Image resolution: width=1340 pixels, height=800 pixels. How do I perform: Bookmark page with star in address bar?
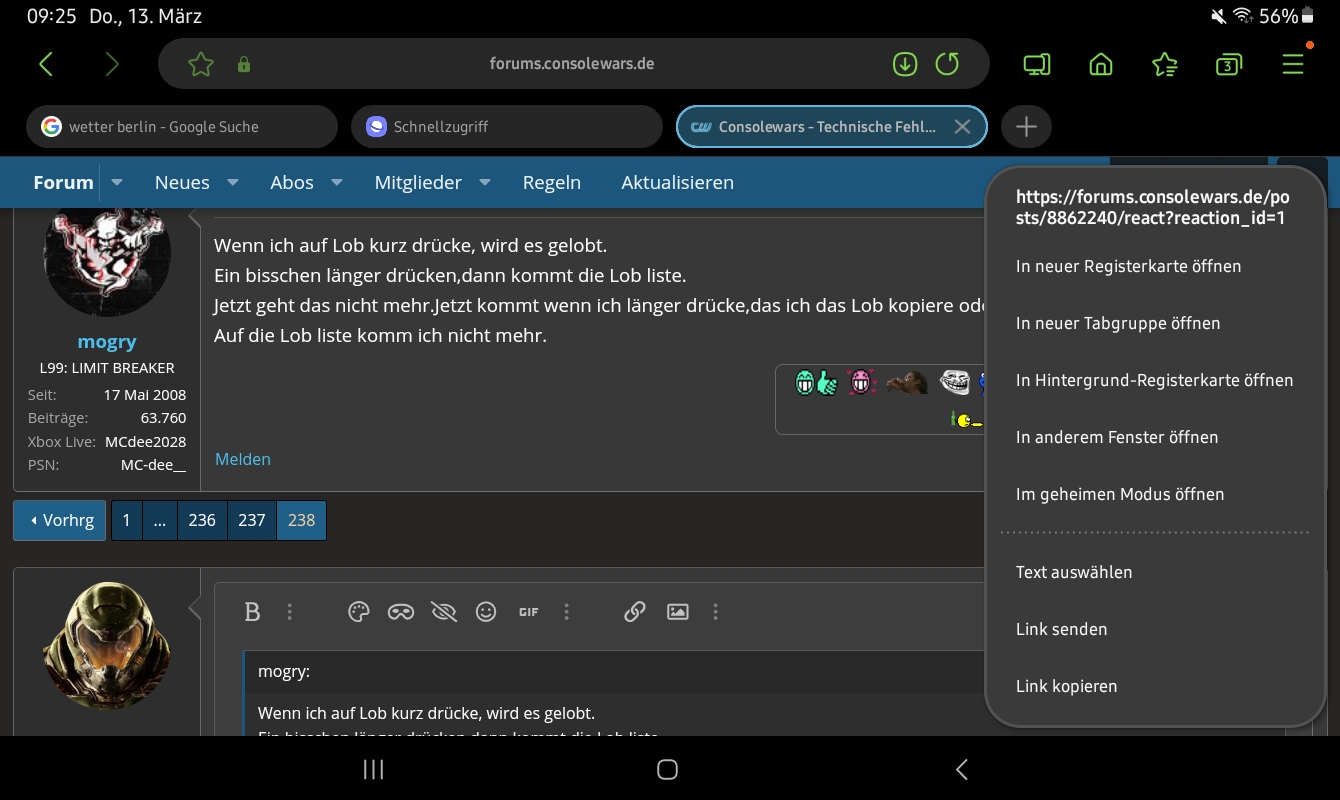[201, 64]
